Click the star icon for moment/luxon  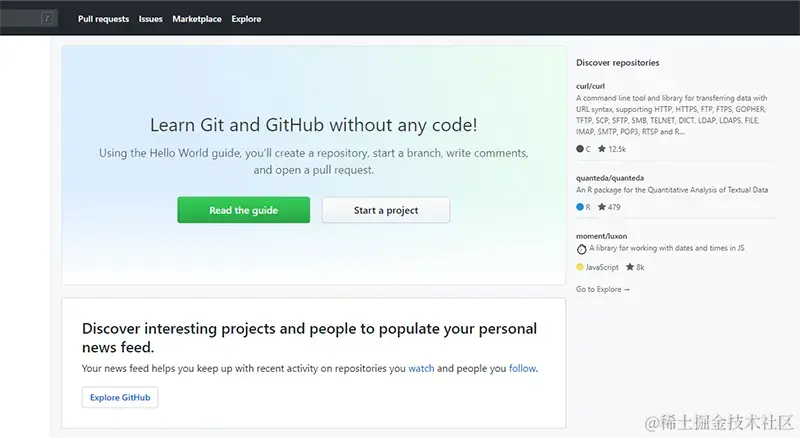630,267
